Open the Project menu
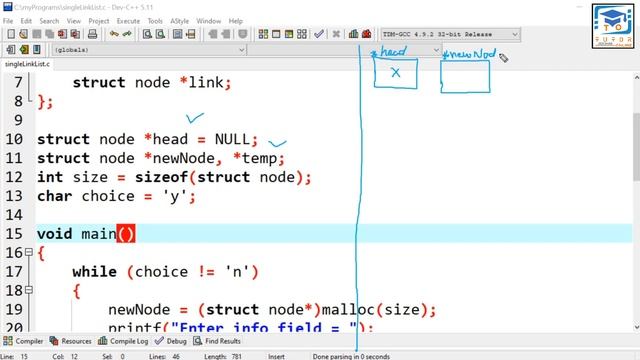The width and height of the screenshot is (640, 360). [99, 21]
